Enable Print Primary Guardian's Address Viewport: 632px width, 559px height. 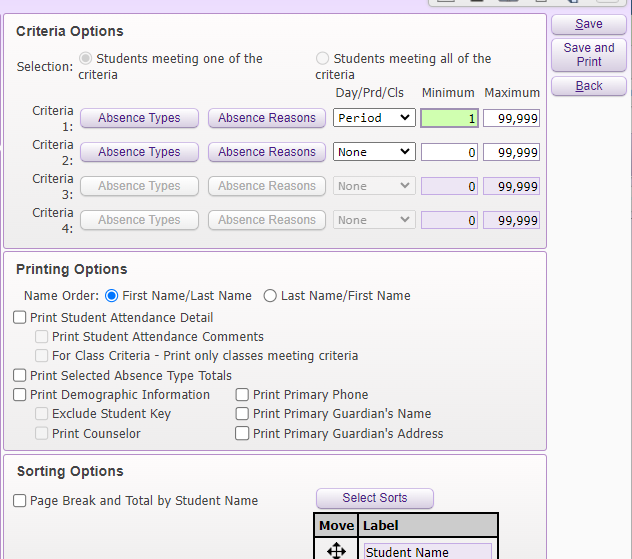(x=243, y=434)
